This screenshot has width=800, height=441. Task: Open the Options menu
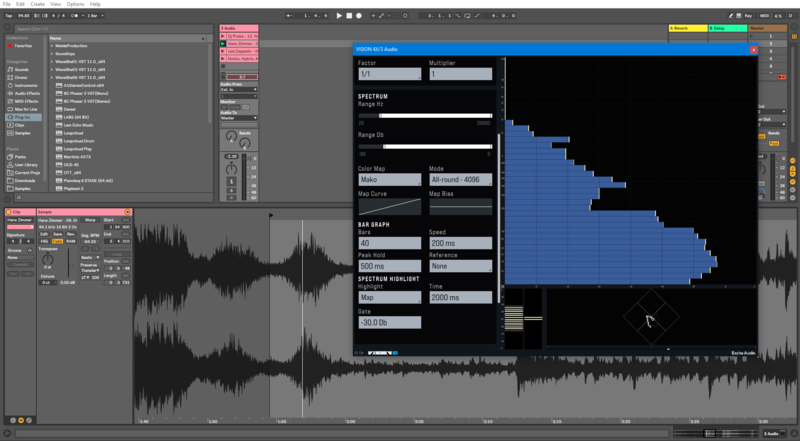click(74, 4)
